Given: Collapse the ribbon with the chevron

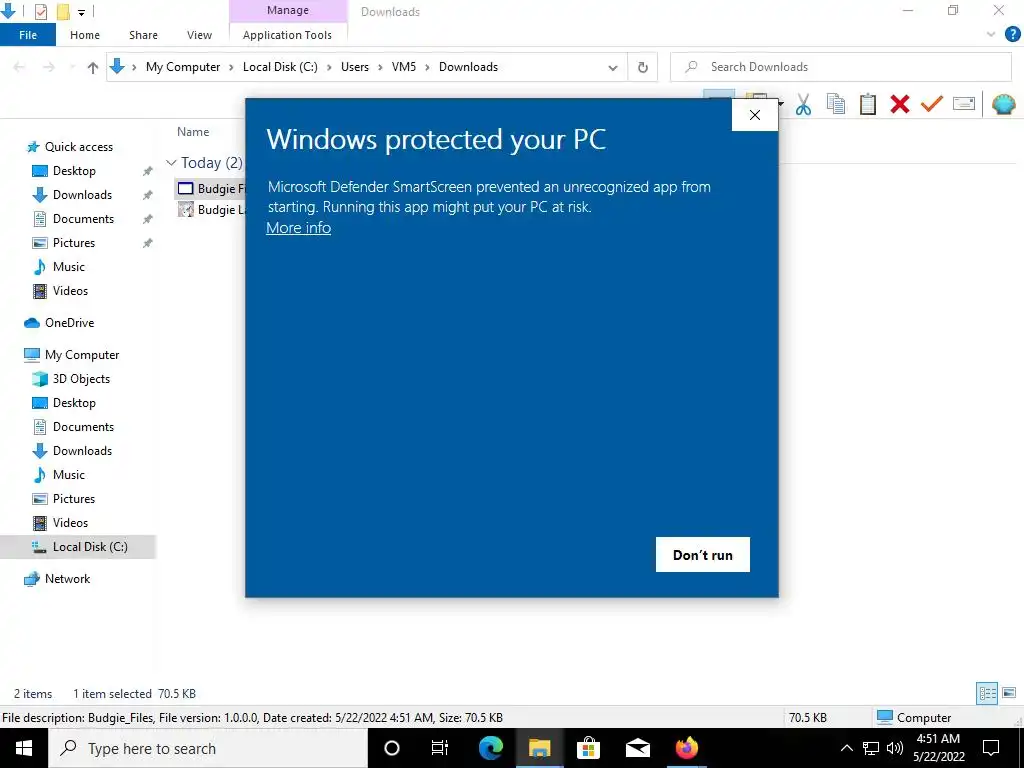Looking at the screenshot, I should tap(991, 35).
